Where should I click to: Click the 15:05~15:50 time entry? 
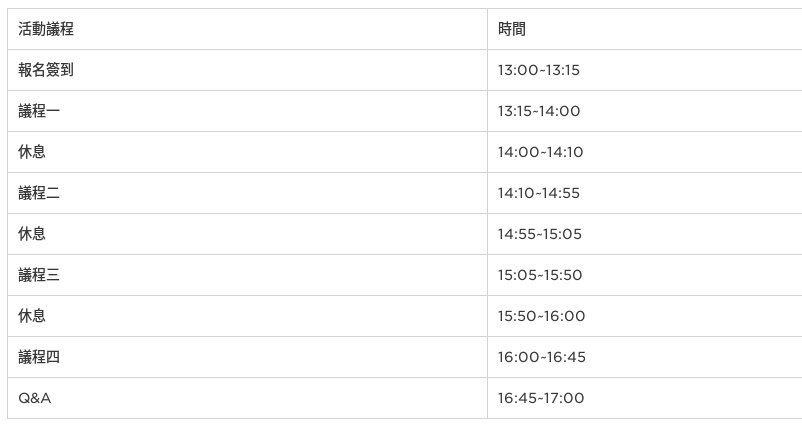[x=540, y=275]
